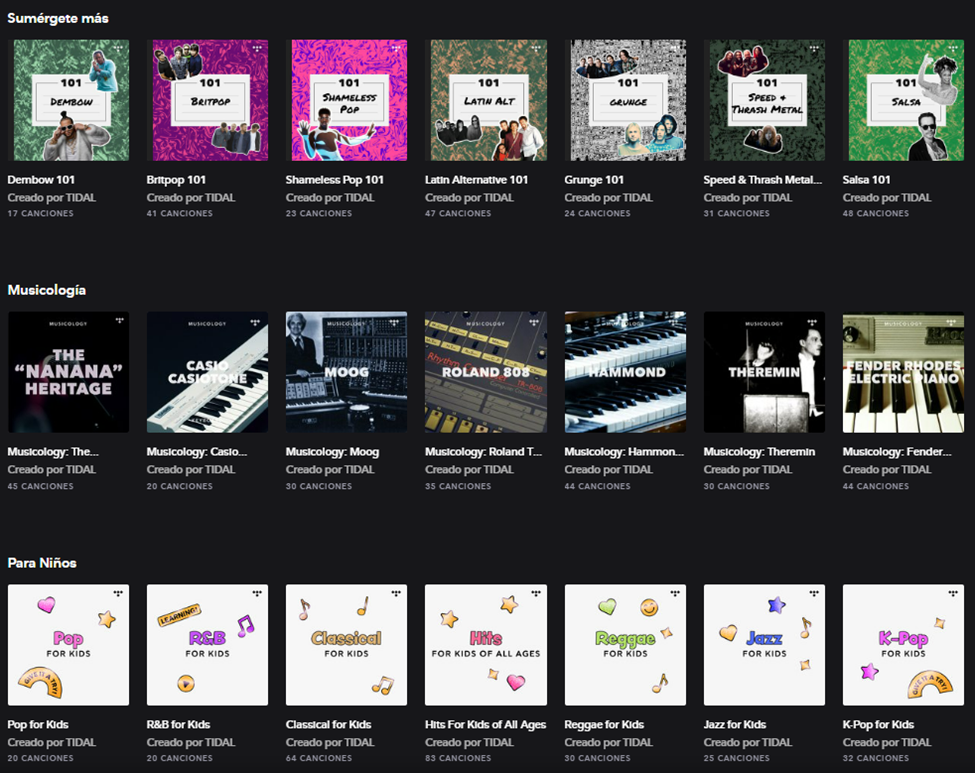
Task: Select the Reggae for Kids cover
Action: tap(625, 645)
